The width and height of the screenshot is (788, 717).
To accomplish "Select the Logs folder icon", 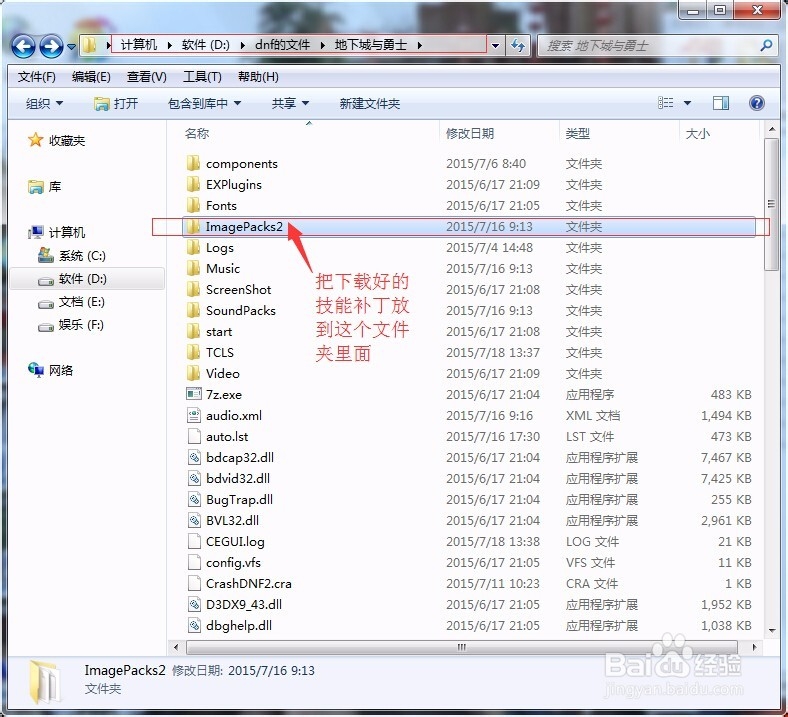I will (x=193, y=247).
